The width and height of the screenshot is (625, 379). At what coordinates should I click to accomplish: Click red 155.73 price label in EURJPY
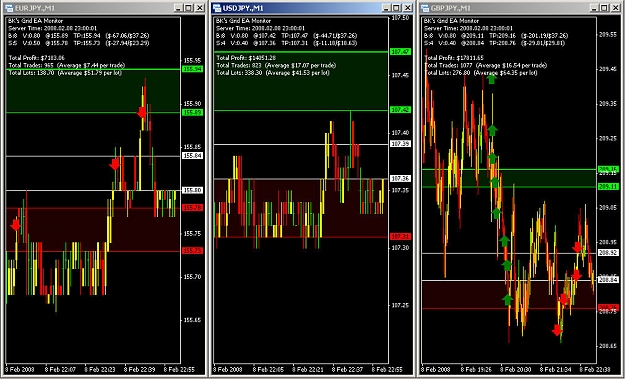point(193,251)
